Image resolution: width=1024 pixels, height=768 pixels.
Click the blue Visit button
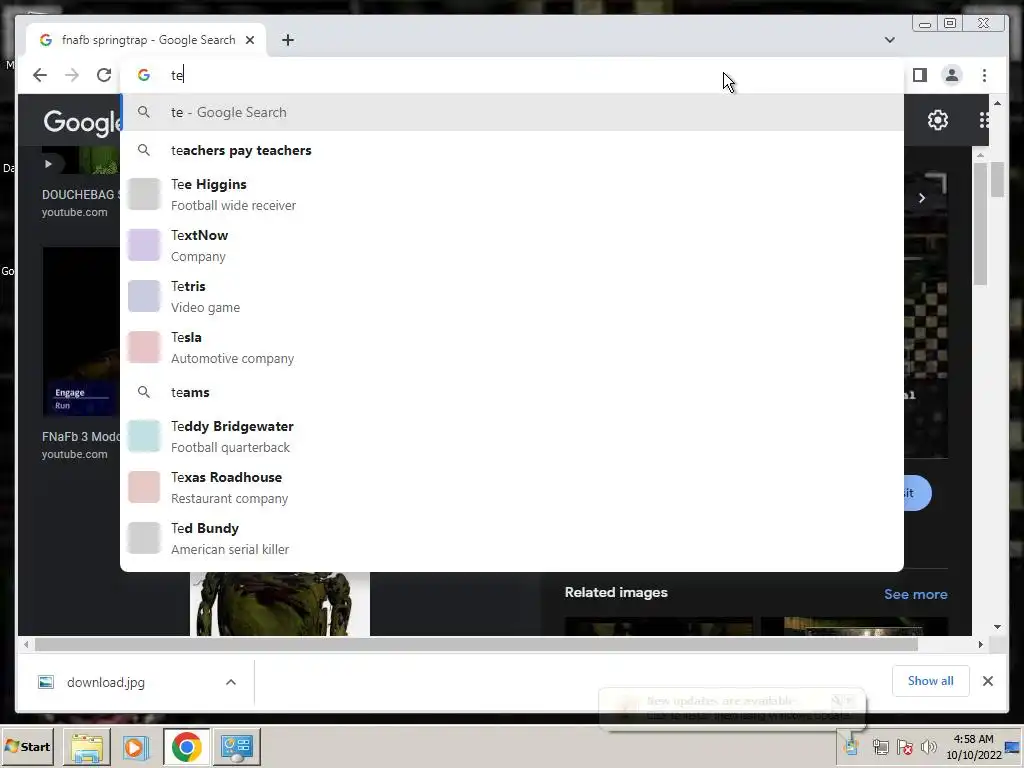917,493
